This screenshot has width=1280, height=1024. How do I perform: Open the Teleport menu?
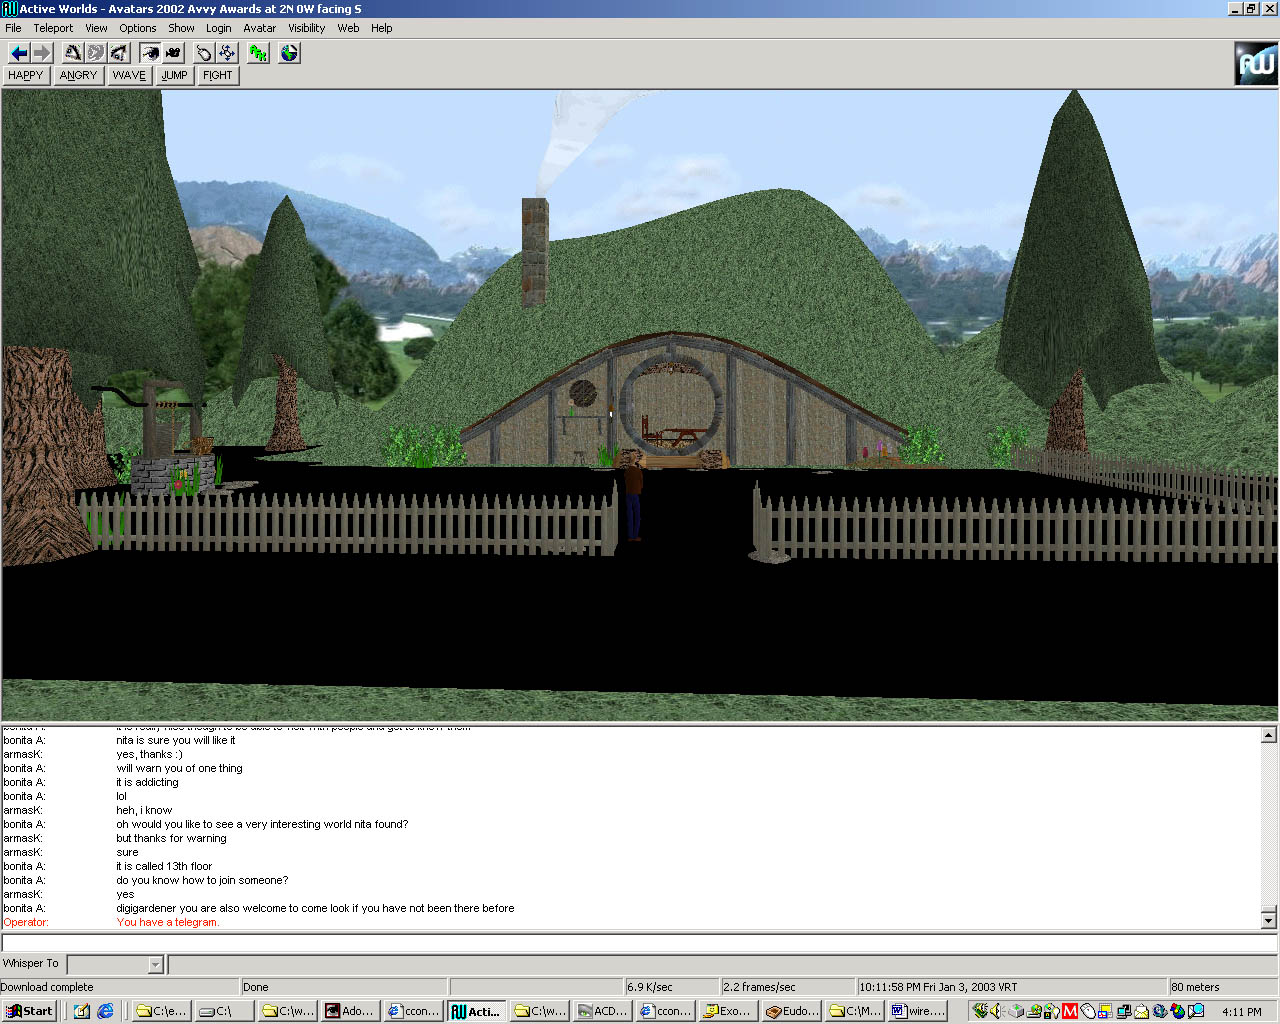53,28
